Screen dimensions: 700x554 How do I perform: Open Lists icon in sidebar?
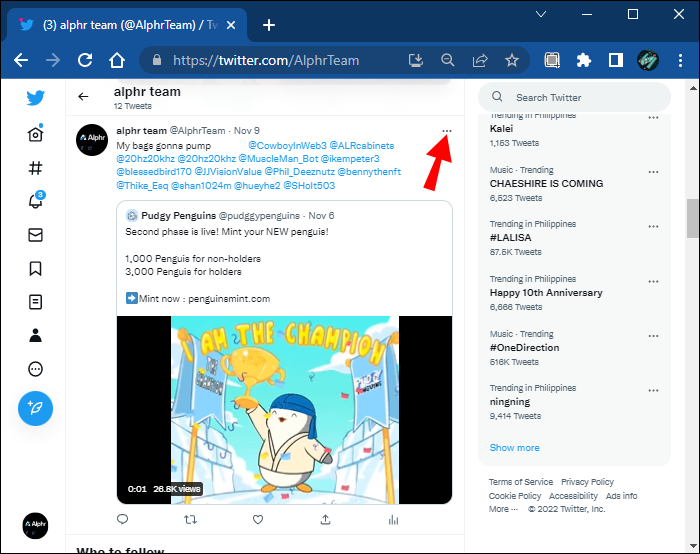click(35, 302)
